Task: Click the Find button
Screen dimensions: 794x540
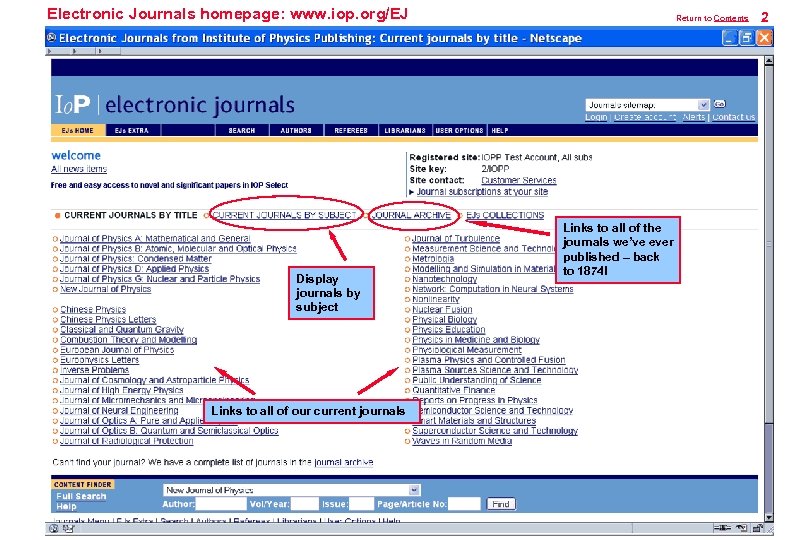Action: [x=501, y=504]
